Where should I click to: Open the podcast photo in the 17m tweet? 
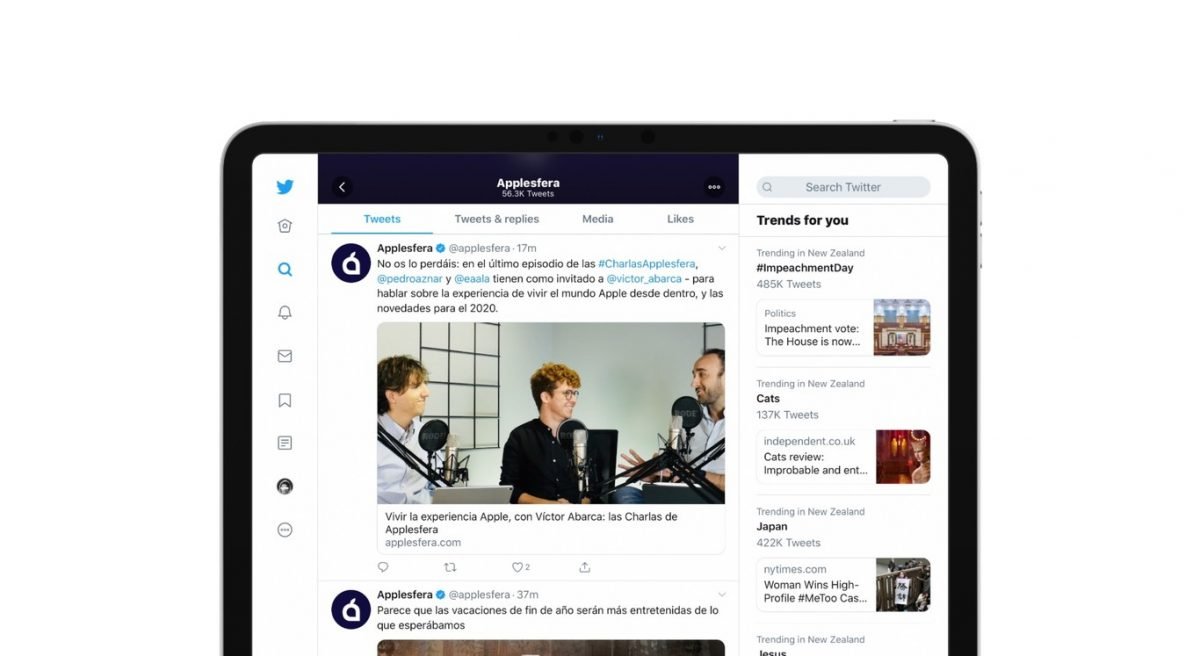[x=551, y=413]
